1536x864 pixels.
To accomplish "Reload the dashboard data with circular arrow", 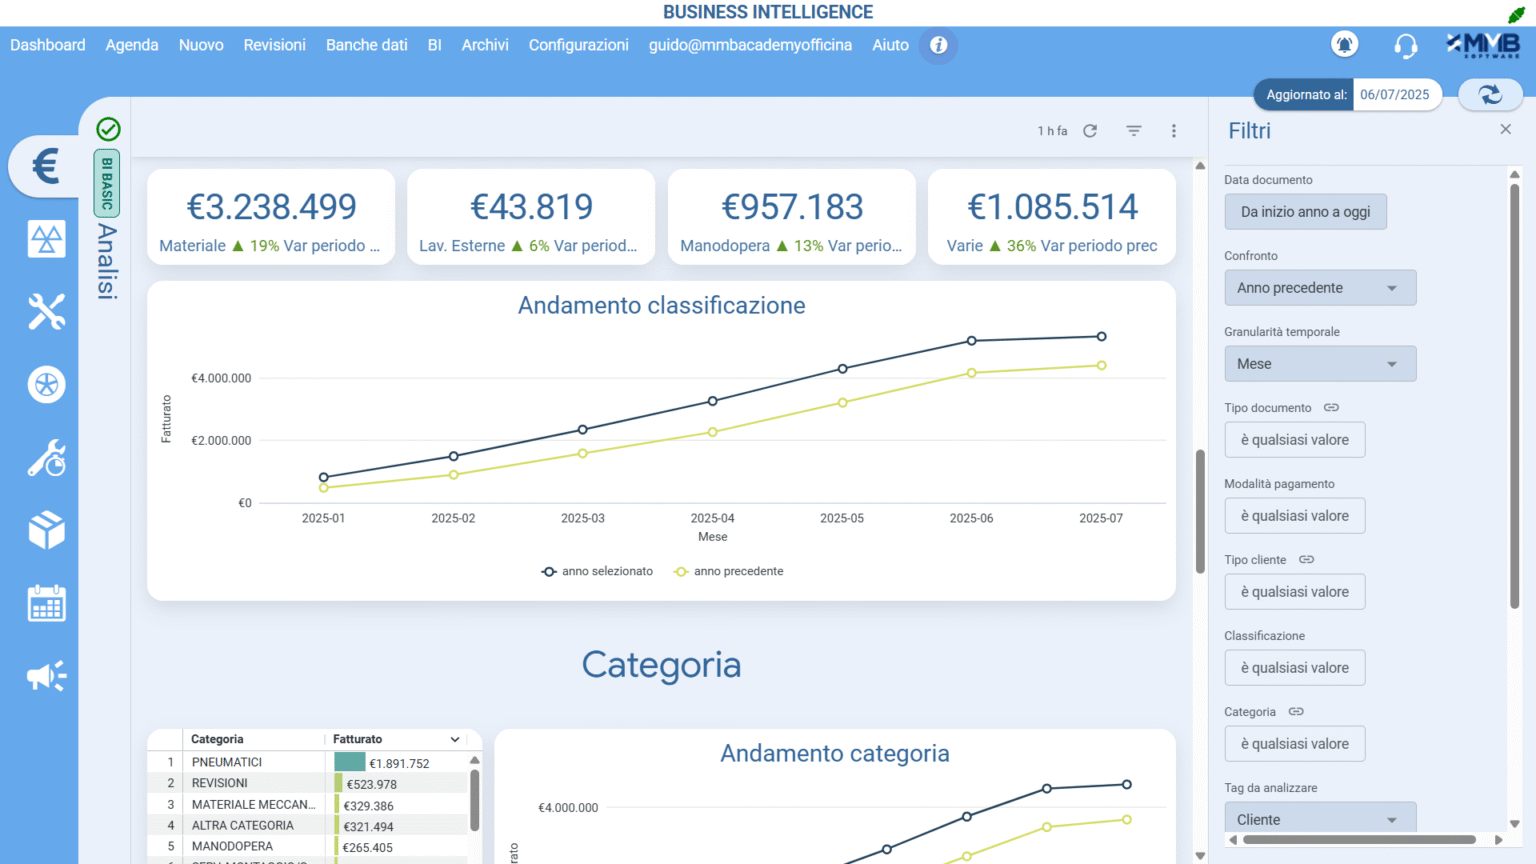I will pyautogui.click(x=1090, y=131).
